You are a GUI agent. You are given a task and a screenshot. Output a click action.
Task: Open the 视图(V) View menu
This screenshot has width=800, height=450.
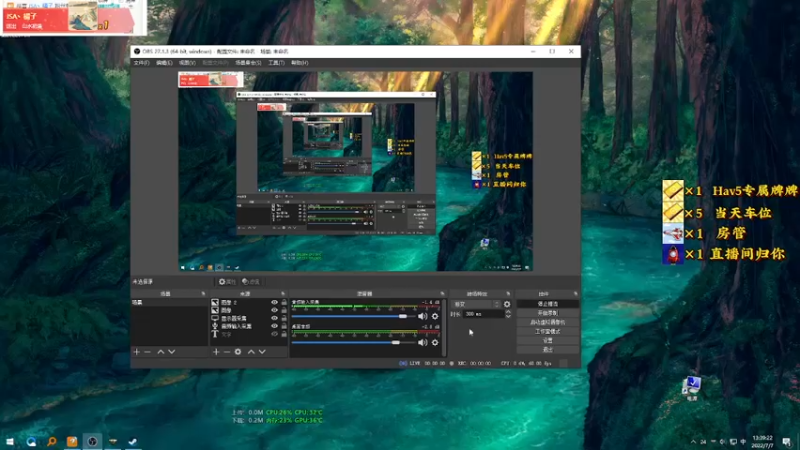(187, 63)
